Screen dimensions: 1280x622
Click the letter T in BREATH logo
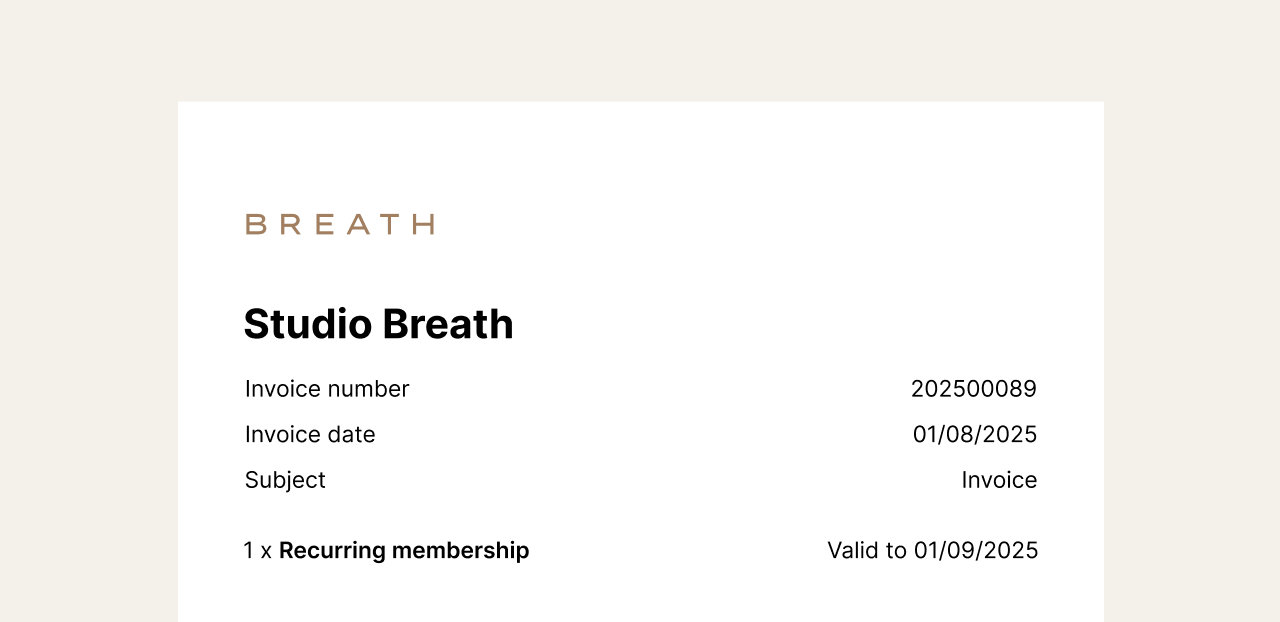pos(392,224)
